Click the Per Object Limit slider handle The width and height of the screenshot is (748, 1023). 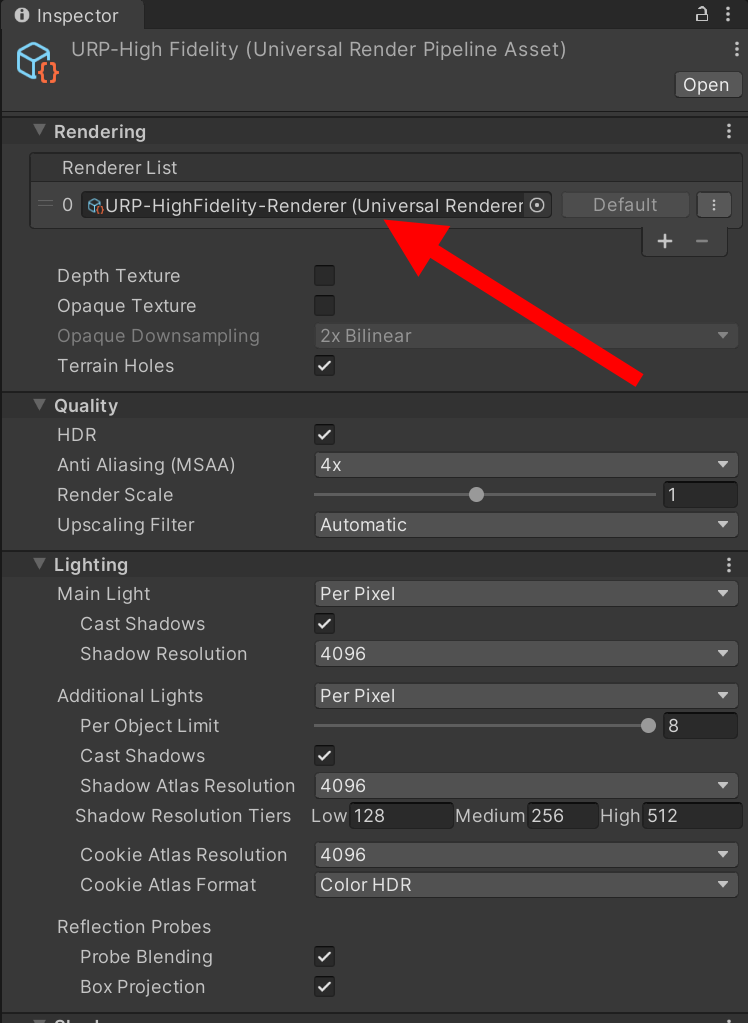pos(648,725)
